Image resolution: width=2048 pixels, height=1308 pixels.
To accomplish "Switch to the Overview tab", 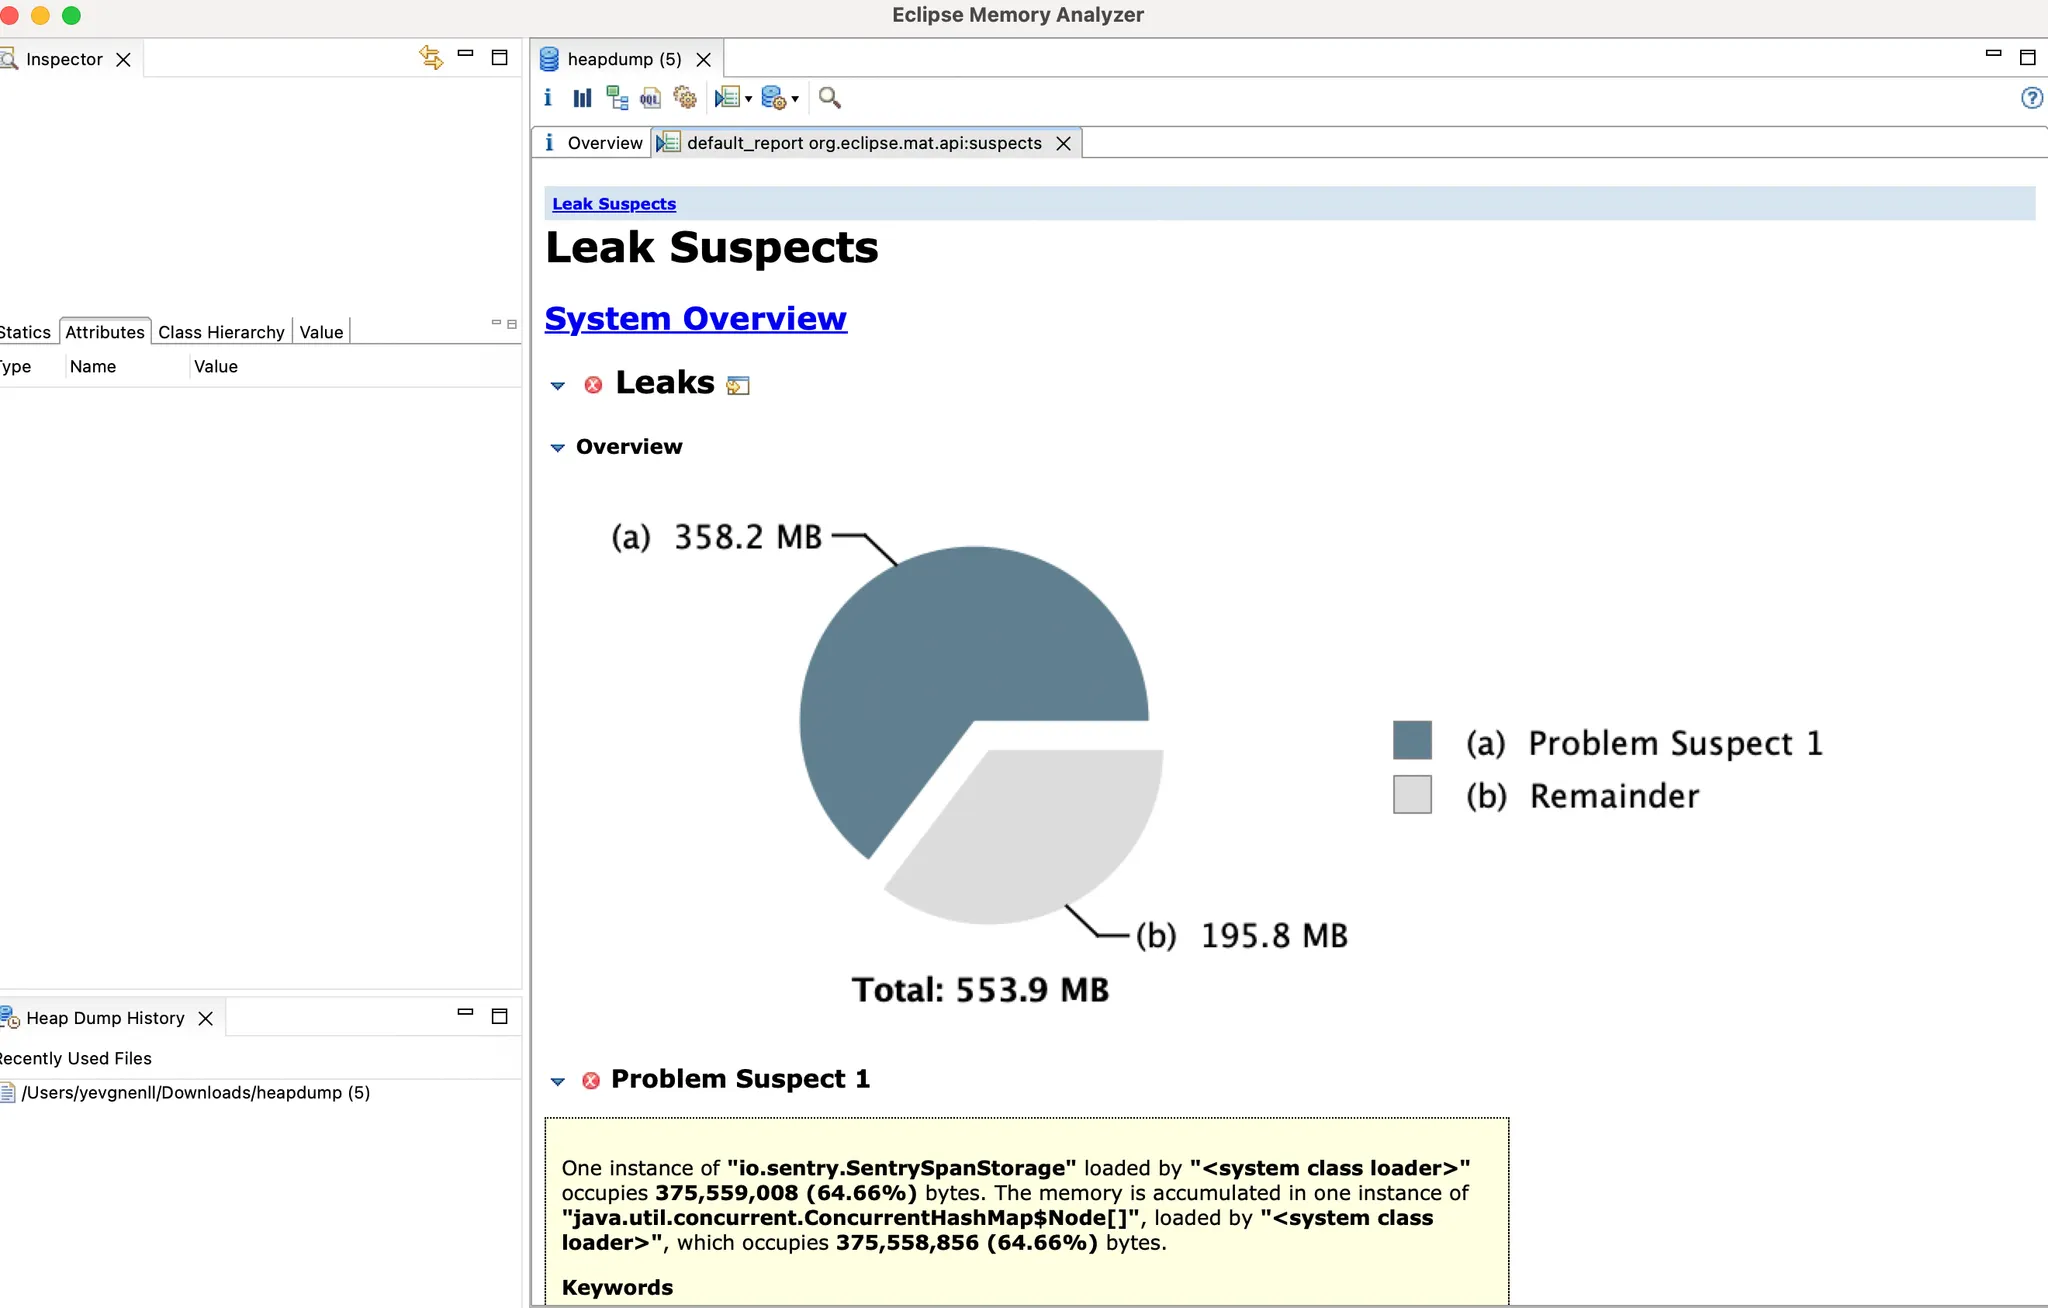I will point(593,143).
